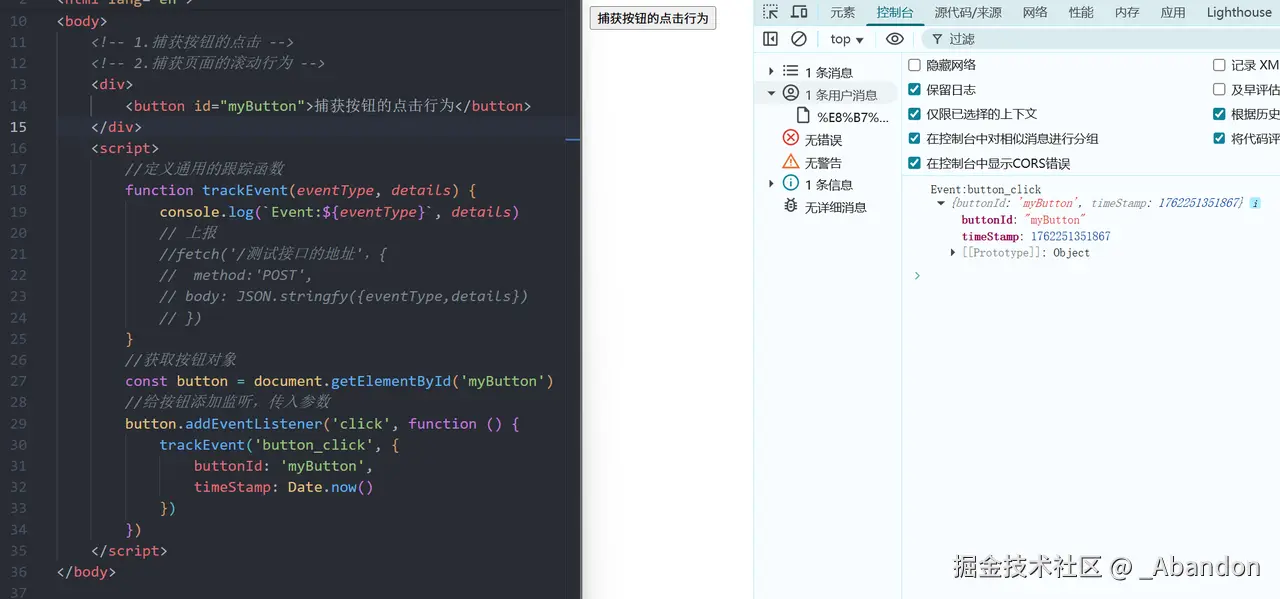Uncheck the 将代码评 checkbox
Image resolution: width=1280 pixels, height=599 pixels.
click(x=1219, y=138)
